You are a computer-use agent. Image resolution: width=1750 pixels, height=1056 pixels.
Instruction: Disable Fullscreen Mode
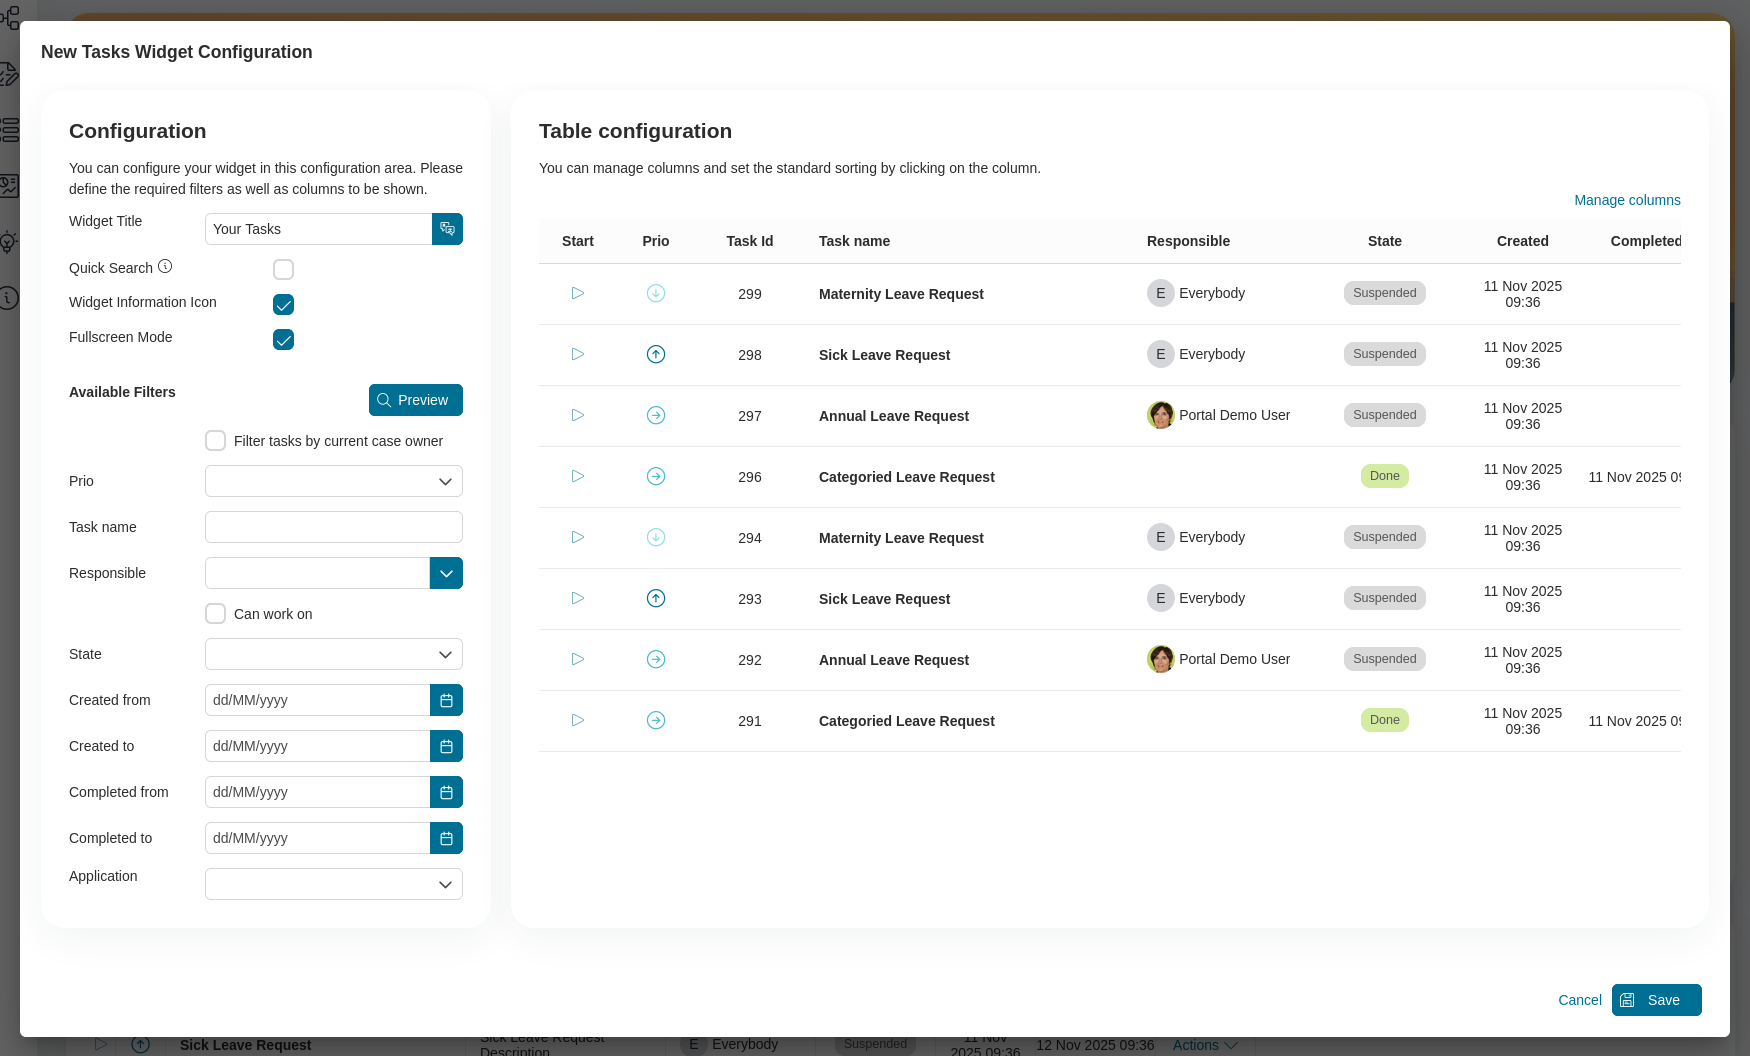[283, 340]
